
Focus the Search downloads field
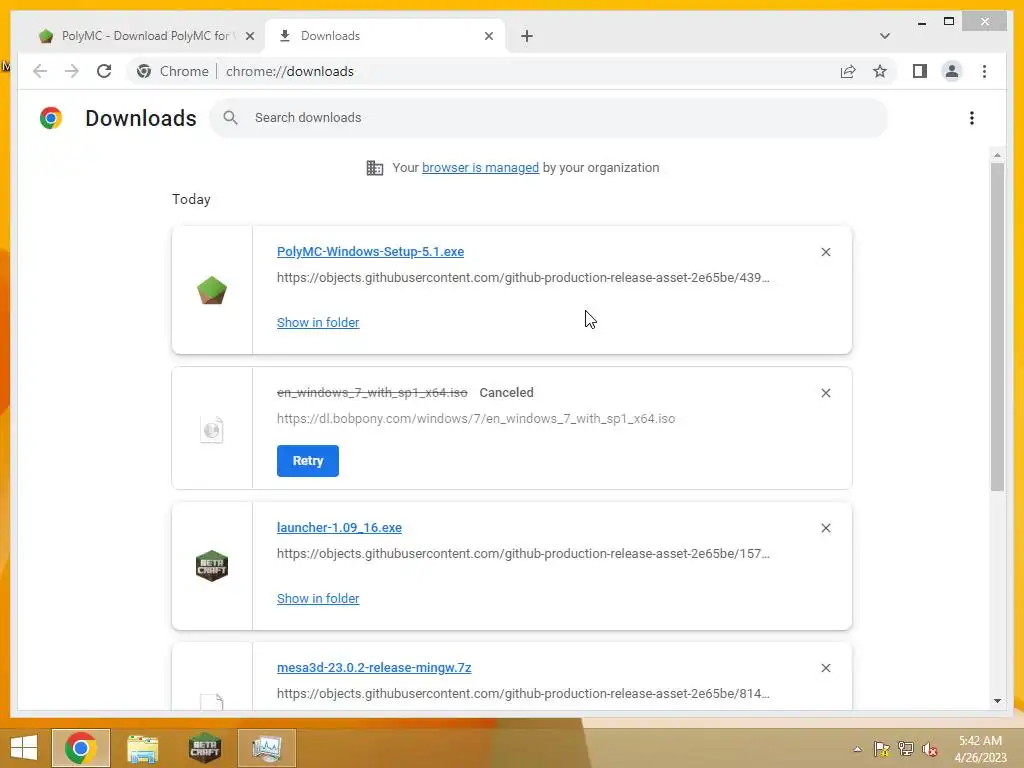point(549,118)
